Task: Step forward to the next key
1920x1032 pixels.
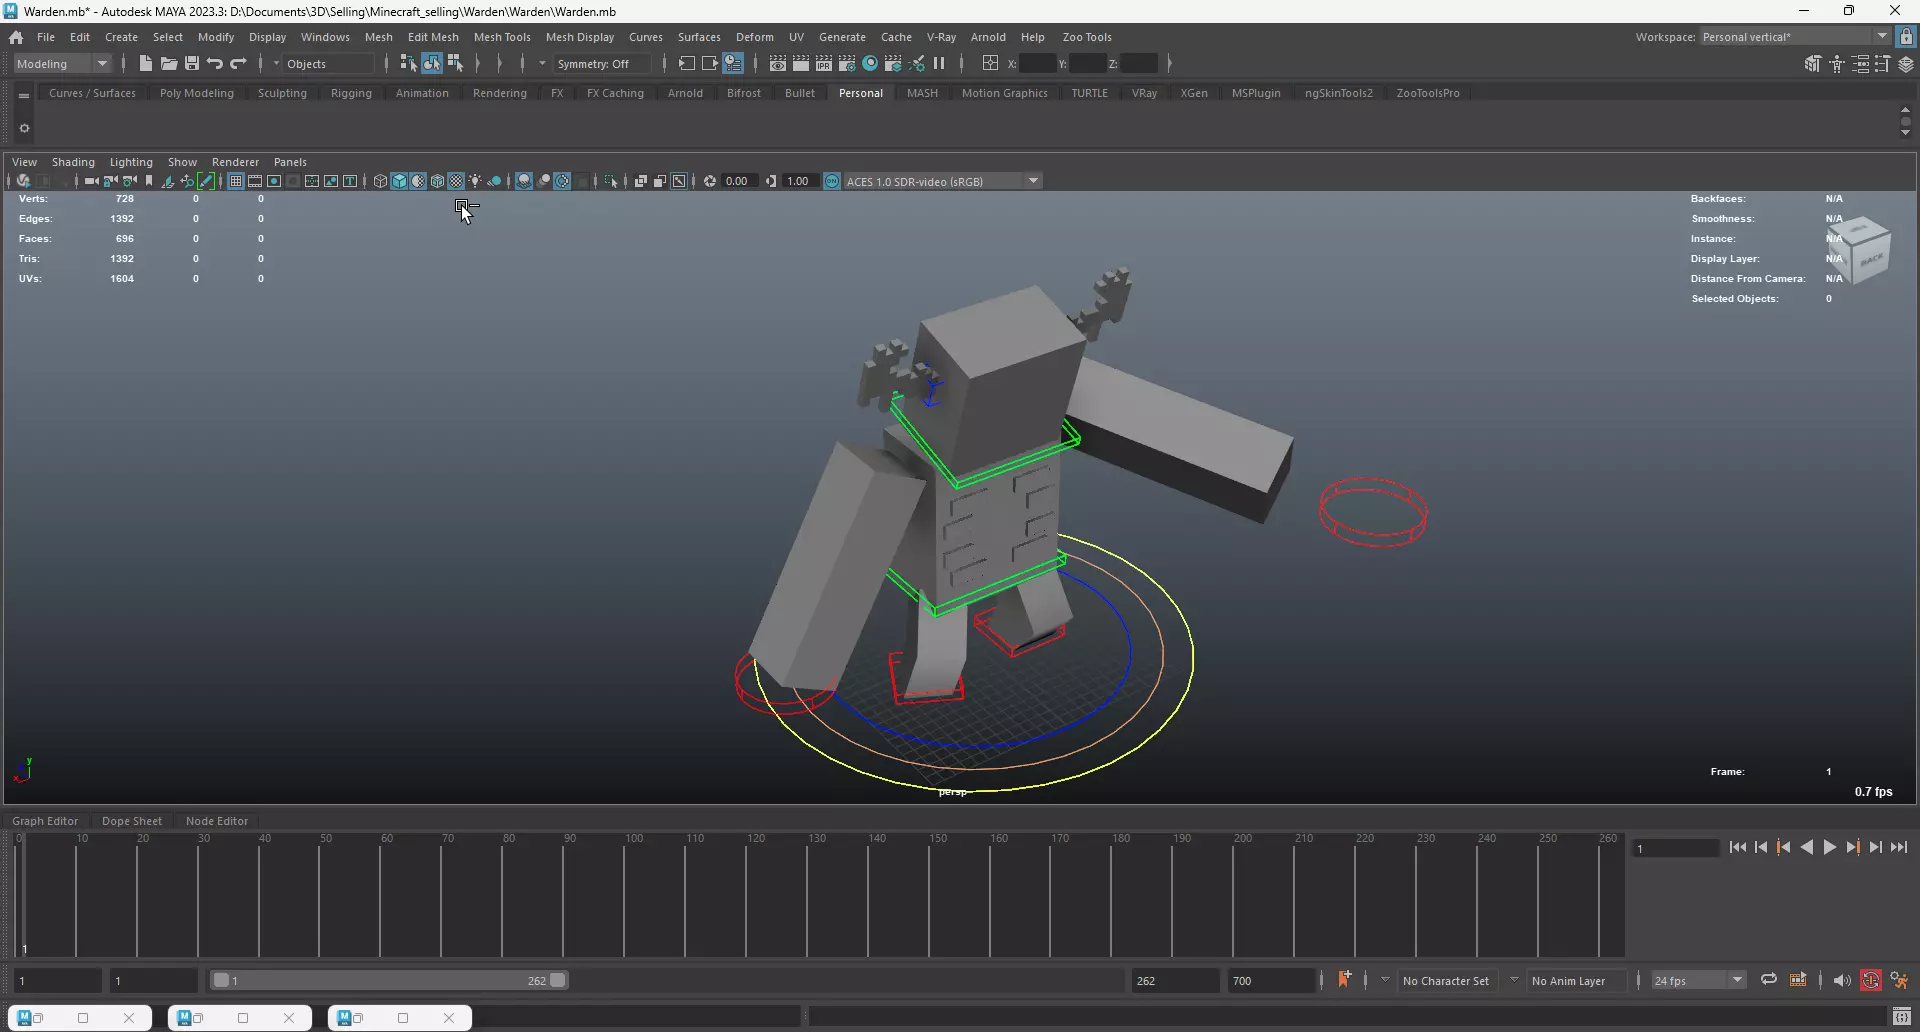Action: [x=1852, y=847]
